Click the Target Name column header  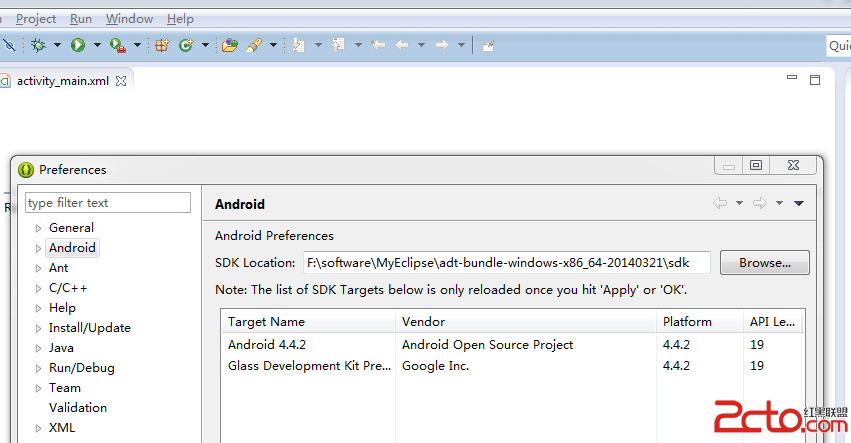point(309,321)
